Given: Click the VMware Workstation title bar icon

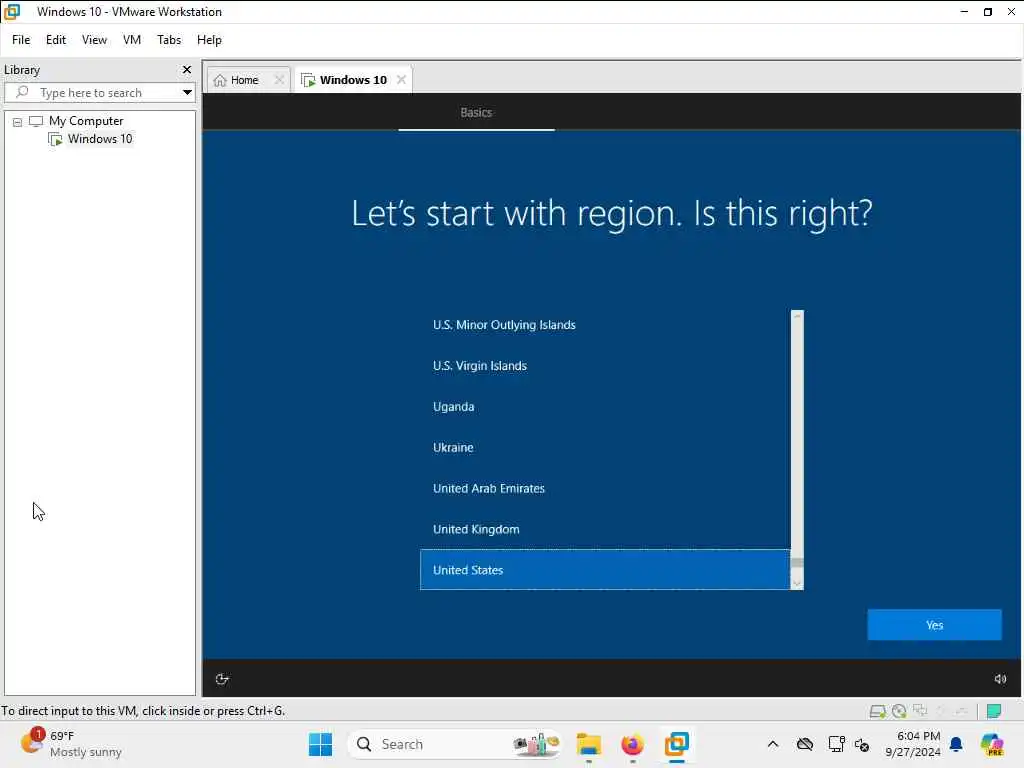Looking at the screenshot, I should tap(12, 12).
